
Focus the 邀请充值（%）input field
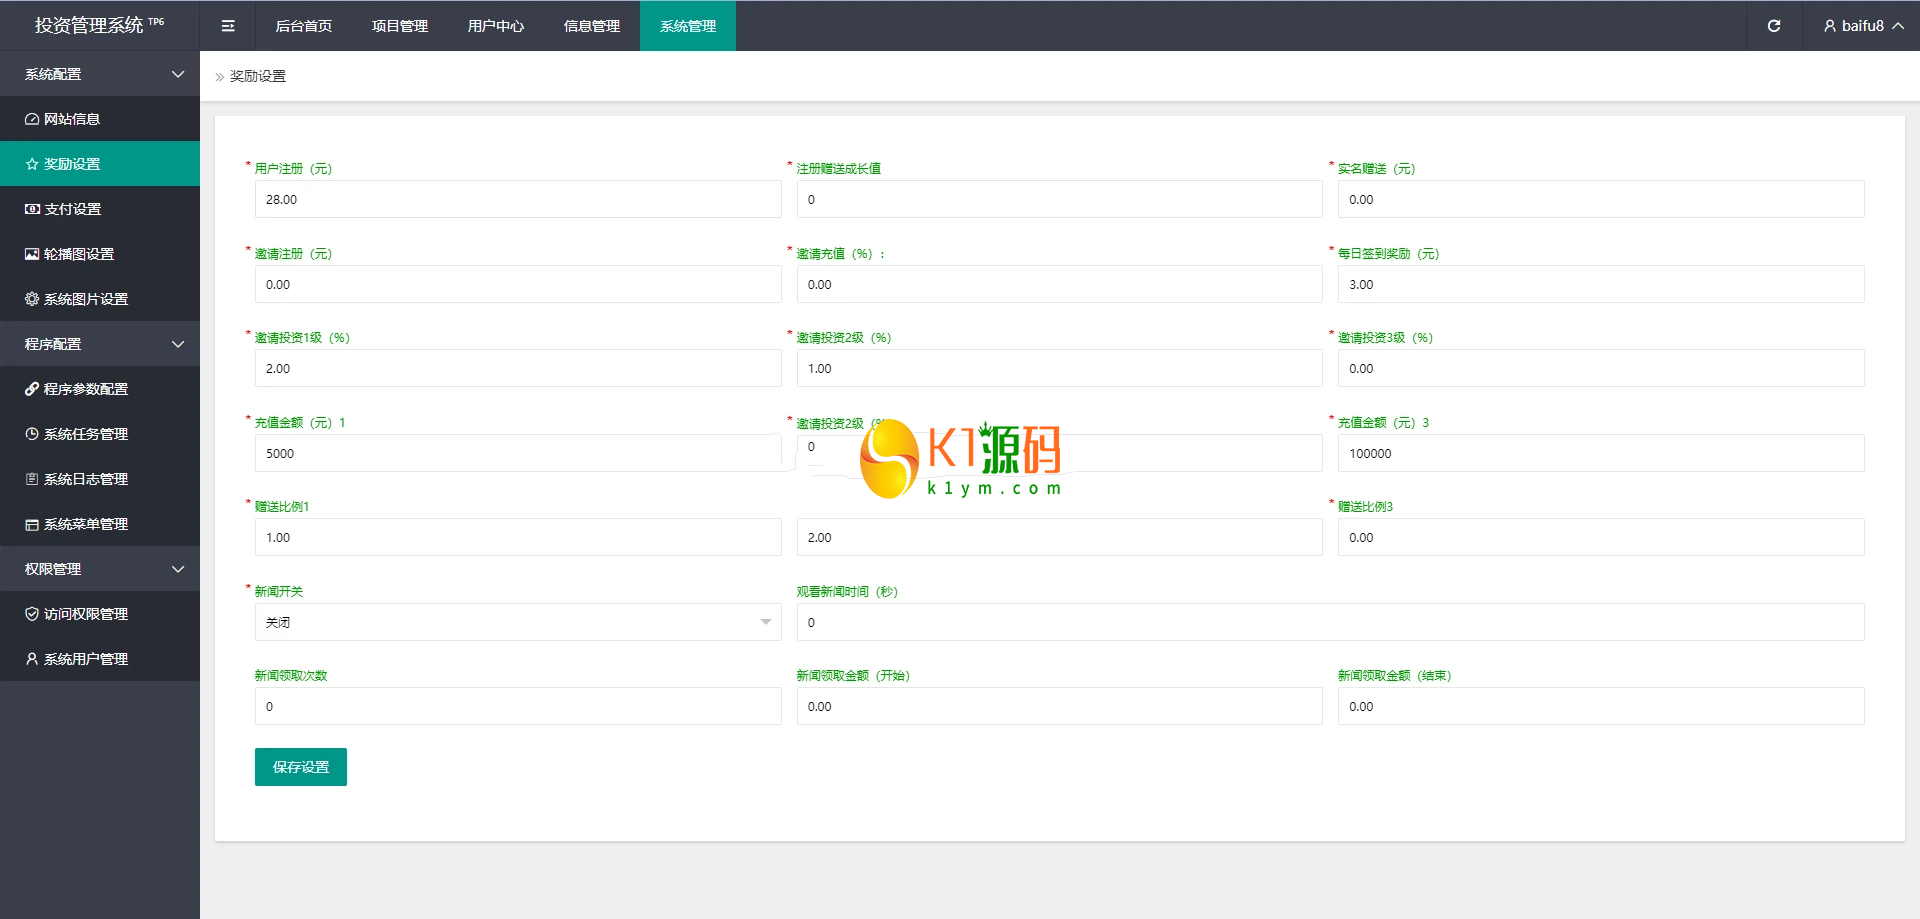[x=1060, y=284]
